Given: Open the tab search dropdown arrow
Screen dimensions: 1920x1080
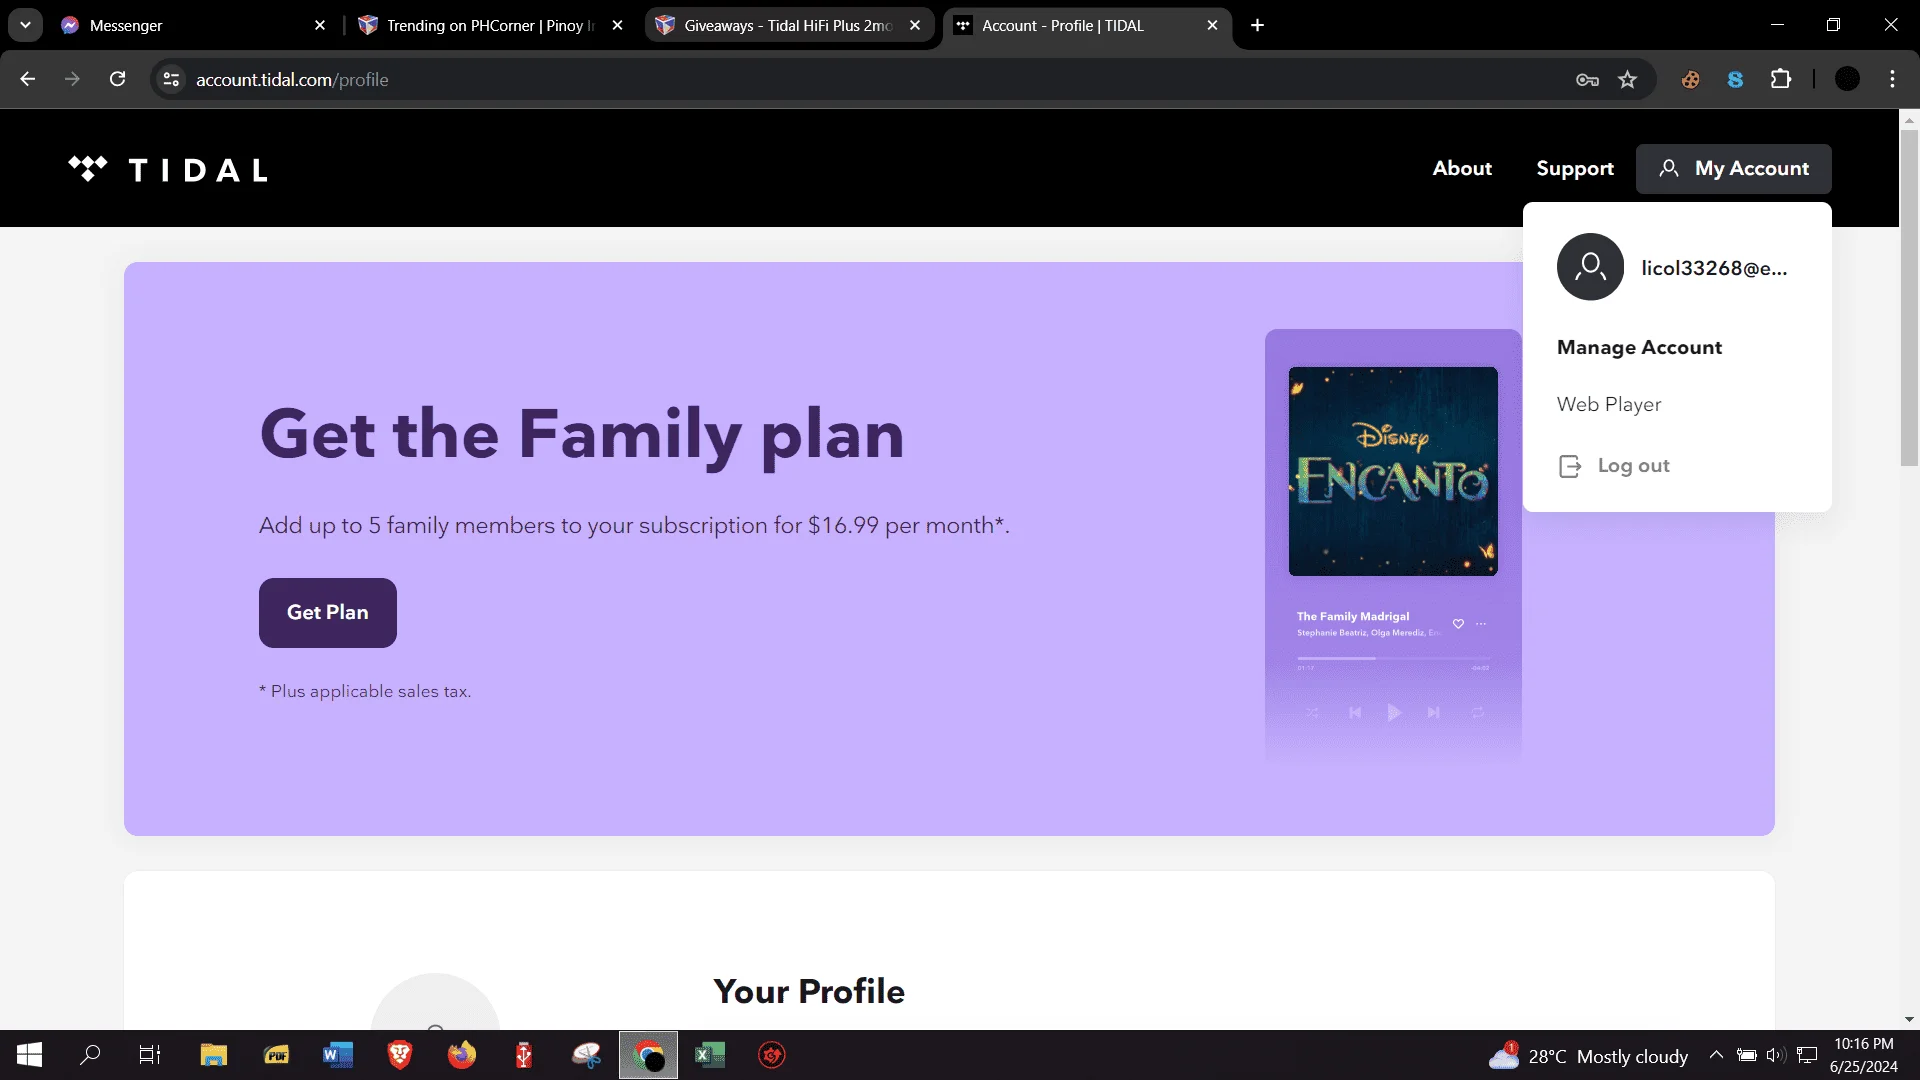Looking at the screenshot, I should (25, 25).
